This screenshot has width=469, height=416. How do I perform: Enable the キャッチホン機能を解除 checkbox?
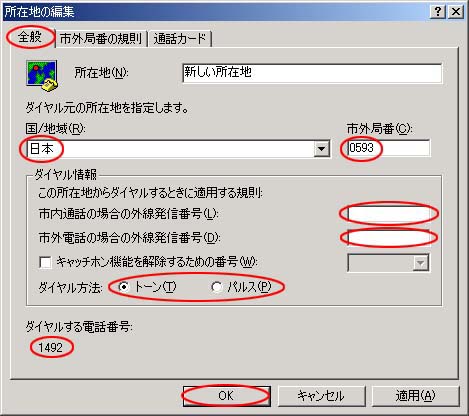pos(45,262)
